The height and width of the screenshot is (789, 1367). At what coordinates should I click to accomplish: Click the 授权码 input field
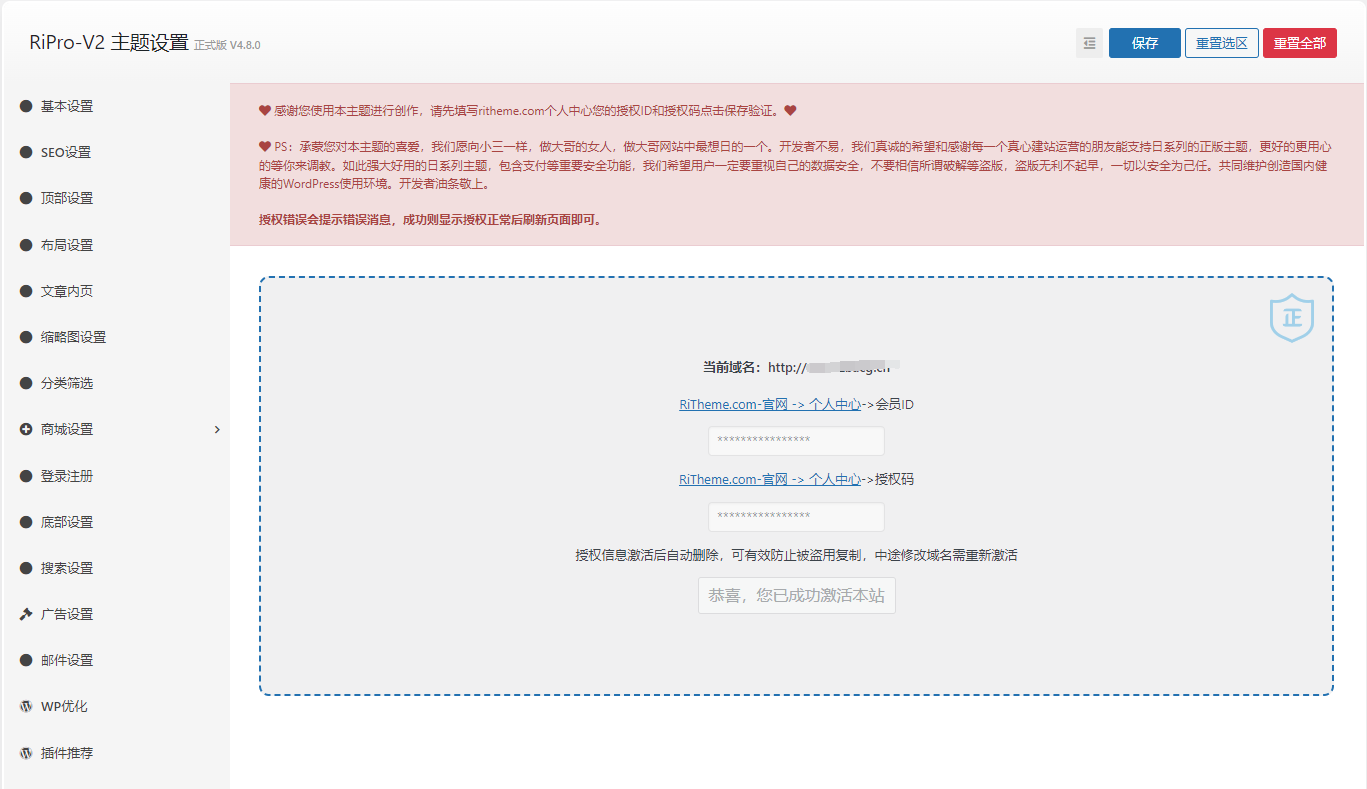(796, 517)
